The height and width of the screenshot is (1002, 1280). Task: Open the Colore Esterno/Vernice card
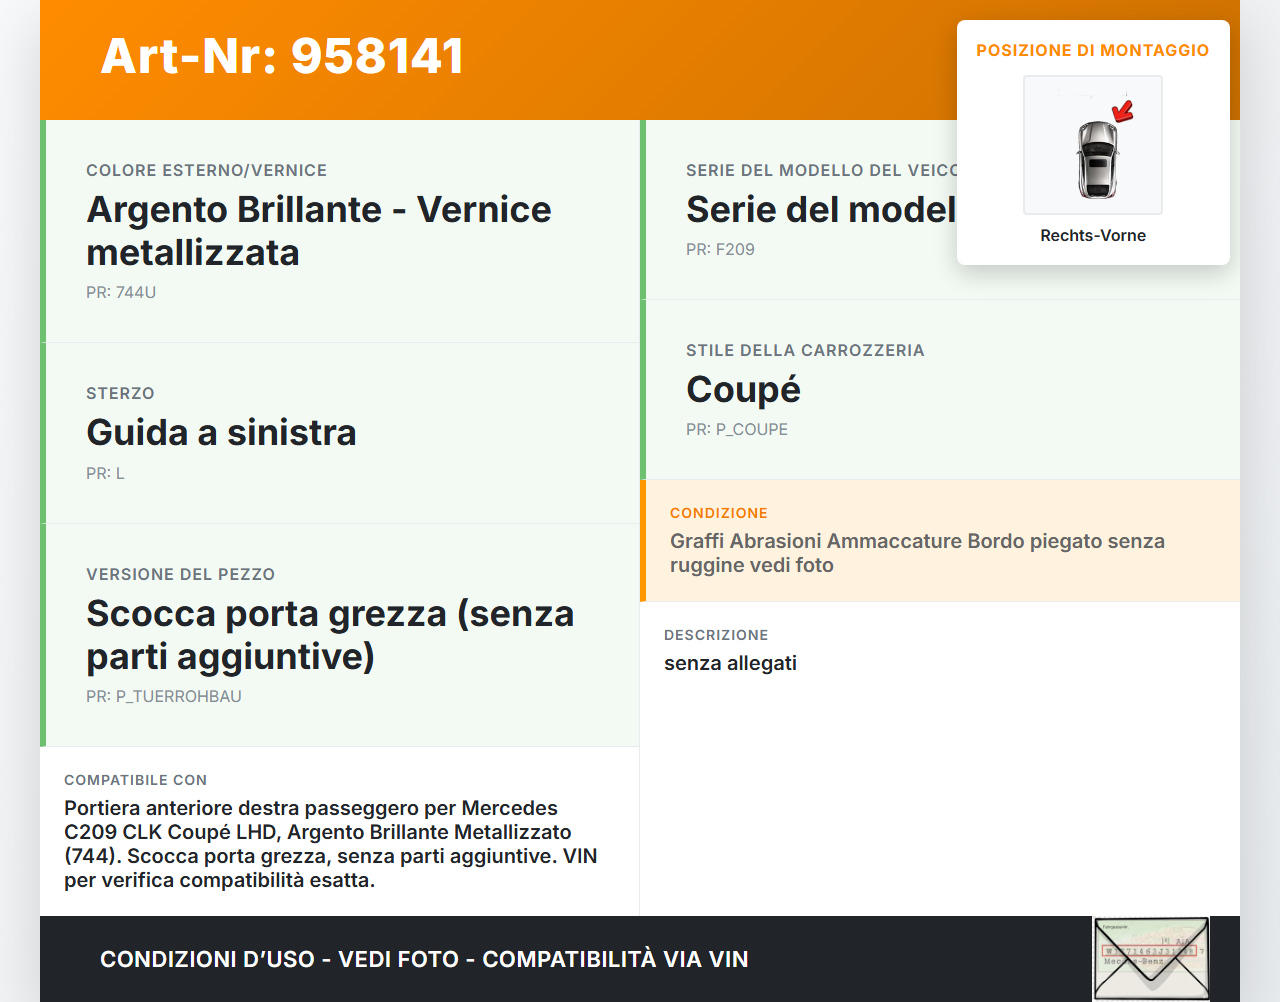coord(339,230)
